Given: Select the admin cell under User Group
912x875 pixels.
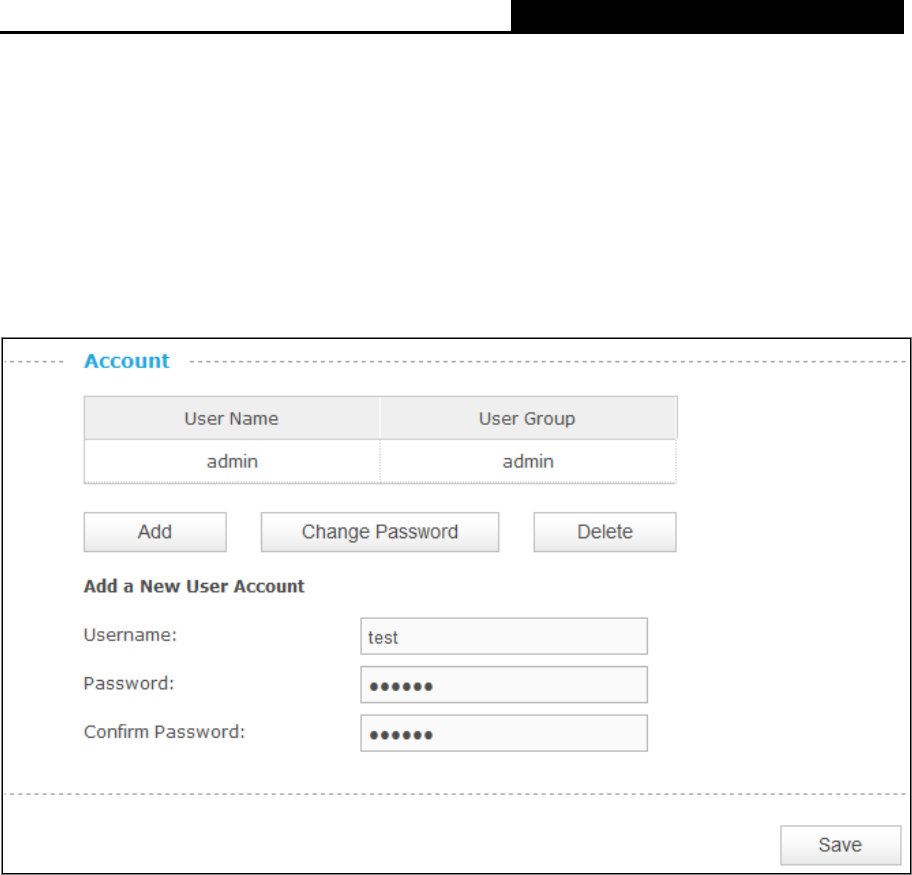Looking at the screenshot, I should tap(528, 461).
